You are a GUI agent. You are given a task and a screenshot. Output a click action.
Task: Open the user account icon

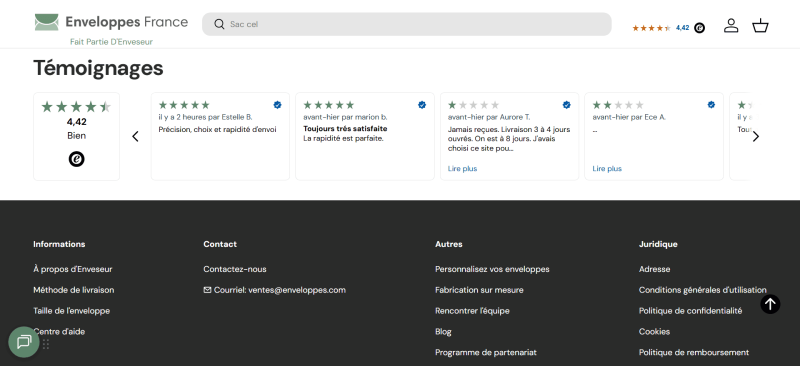731,26
